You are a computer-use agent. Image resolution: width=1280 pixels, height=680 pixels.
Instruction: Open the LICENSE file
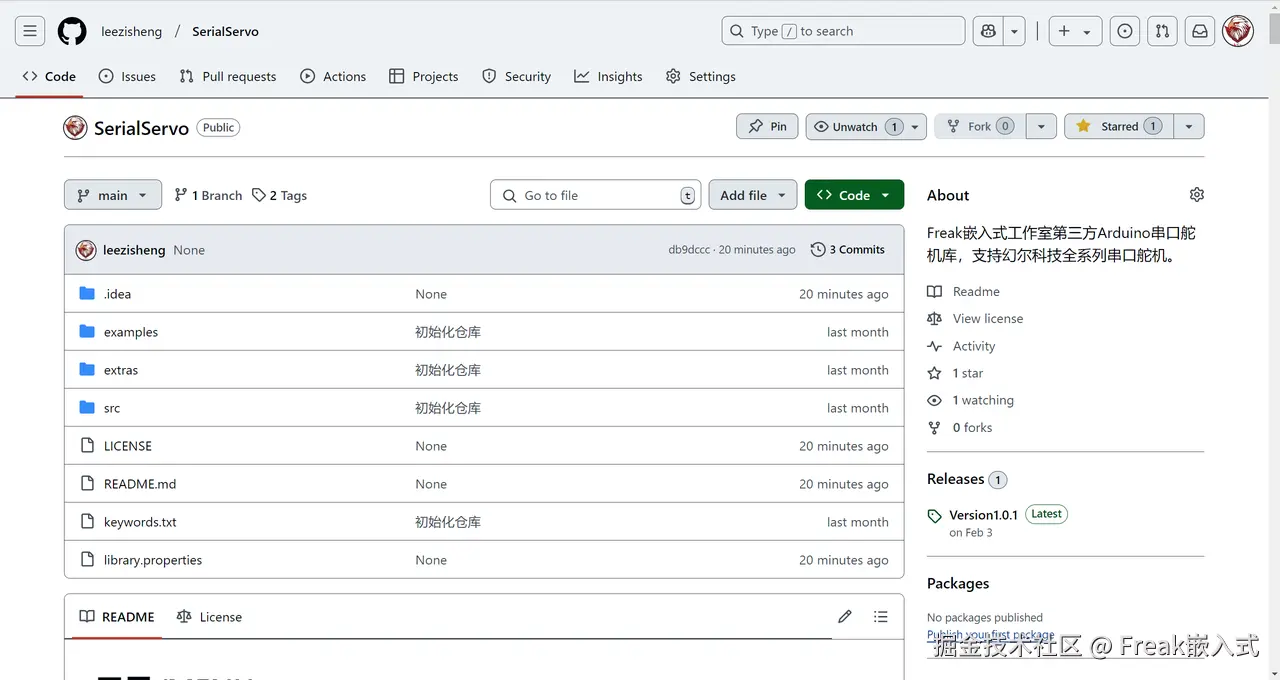tap(128, 446)
